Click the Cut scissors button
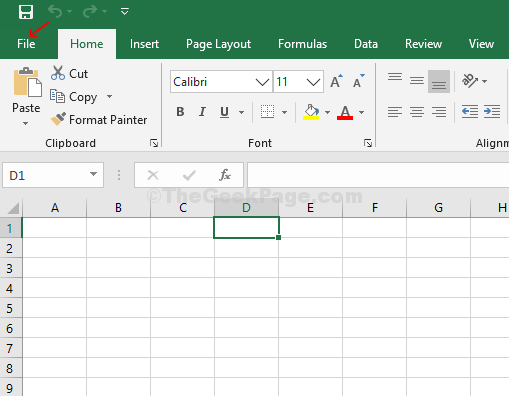This screenshot has height=396, width=509. click(69, 73)
